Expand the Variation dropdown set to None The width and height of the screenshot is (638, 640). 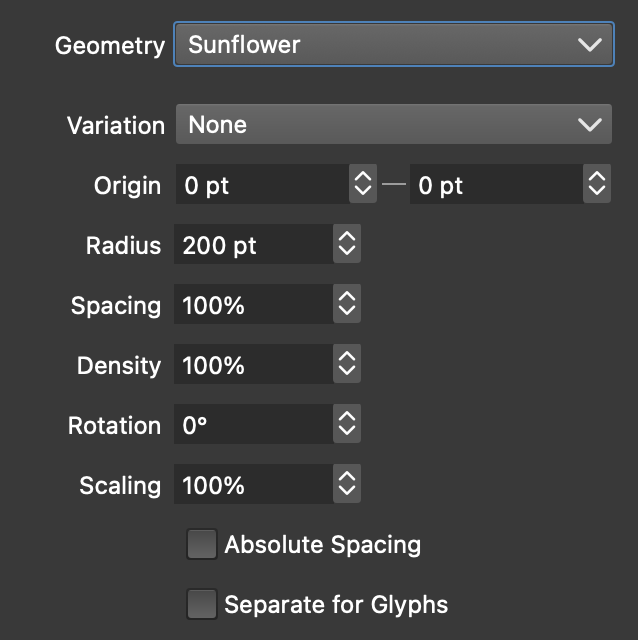(393, 125)
